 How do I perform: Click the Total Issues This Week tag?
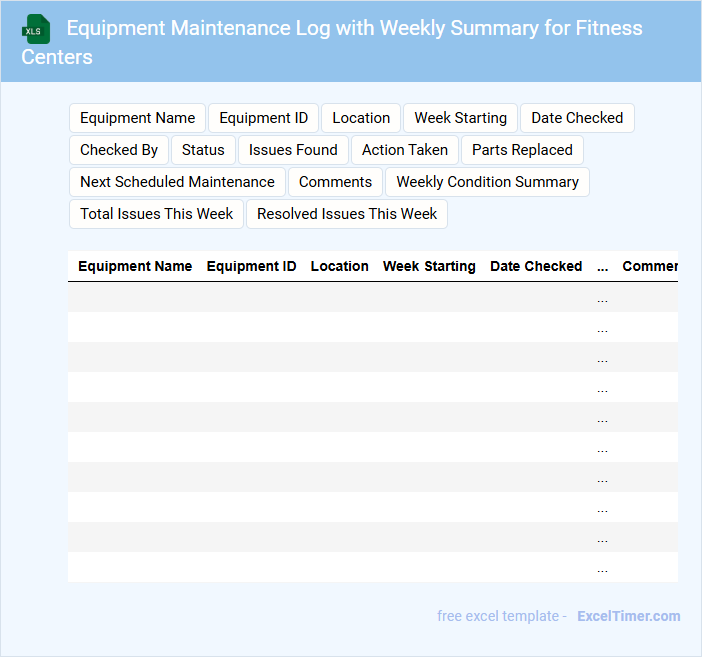point(156,214)
